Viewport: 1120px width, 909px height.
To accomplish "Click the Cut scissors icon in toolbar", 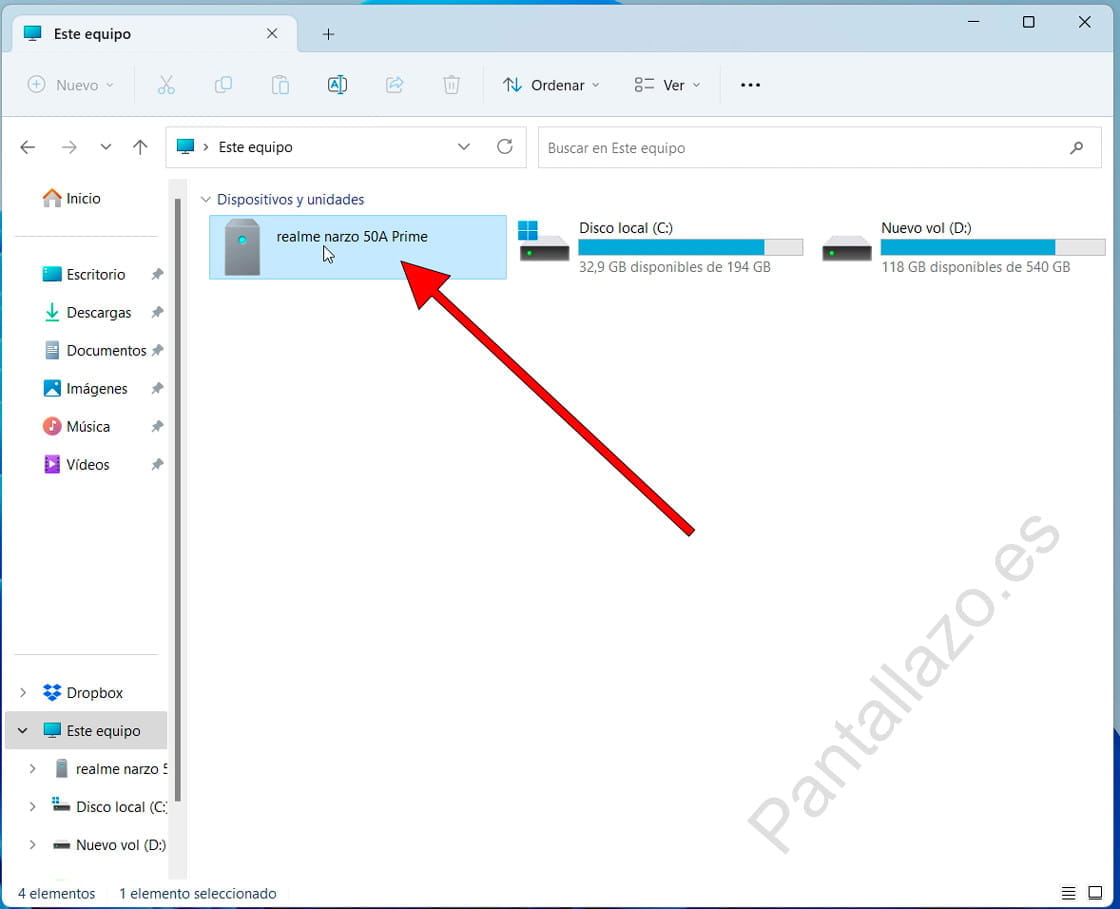I will (x=166, y=85).
